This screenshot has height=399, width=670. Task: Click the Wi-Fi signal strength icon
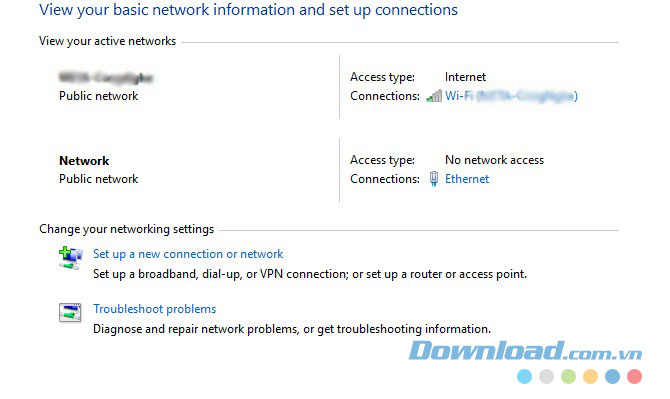pos(434,96)
